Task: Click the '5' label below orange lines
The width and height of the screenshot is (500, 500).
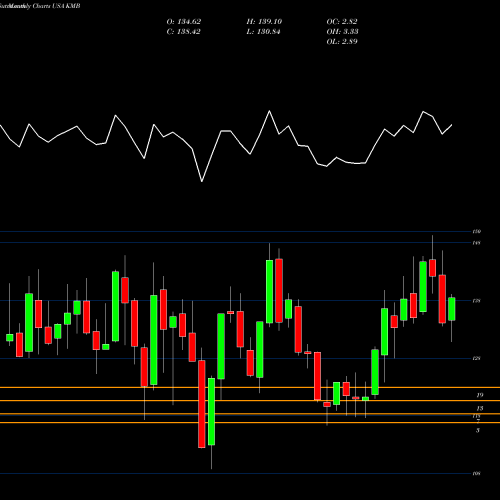Action: (x=478, y=430)
